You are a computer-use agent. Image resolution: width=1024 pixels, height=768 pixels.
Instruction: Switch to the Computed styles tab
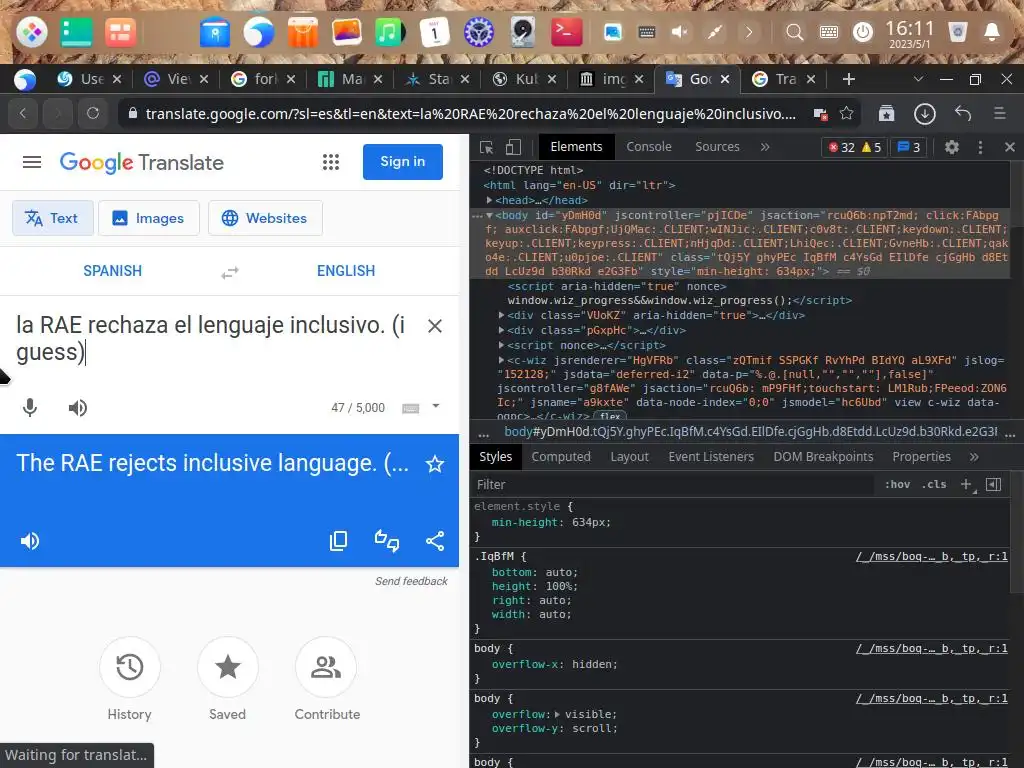pyautogui.click(x=561, y=456)
